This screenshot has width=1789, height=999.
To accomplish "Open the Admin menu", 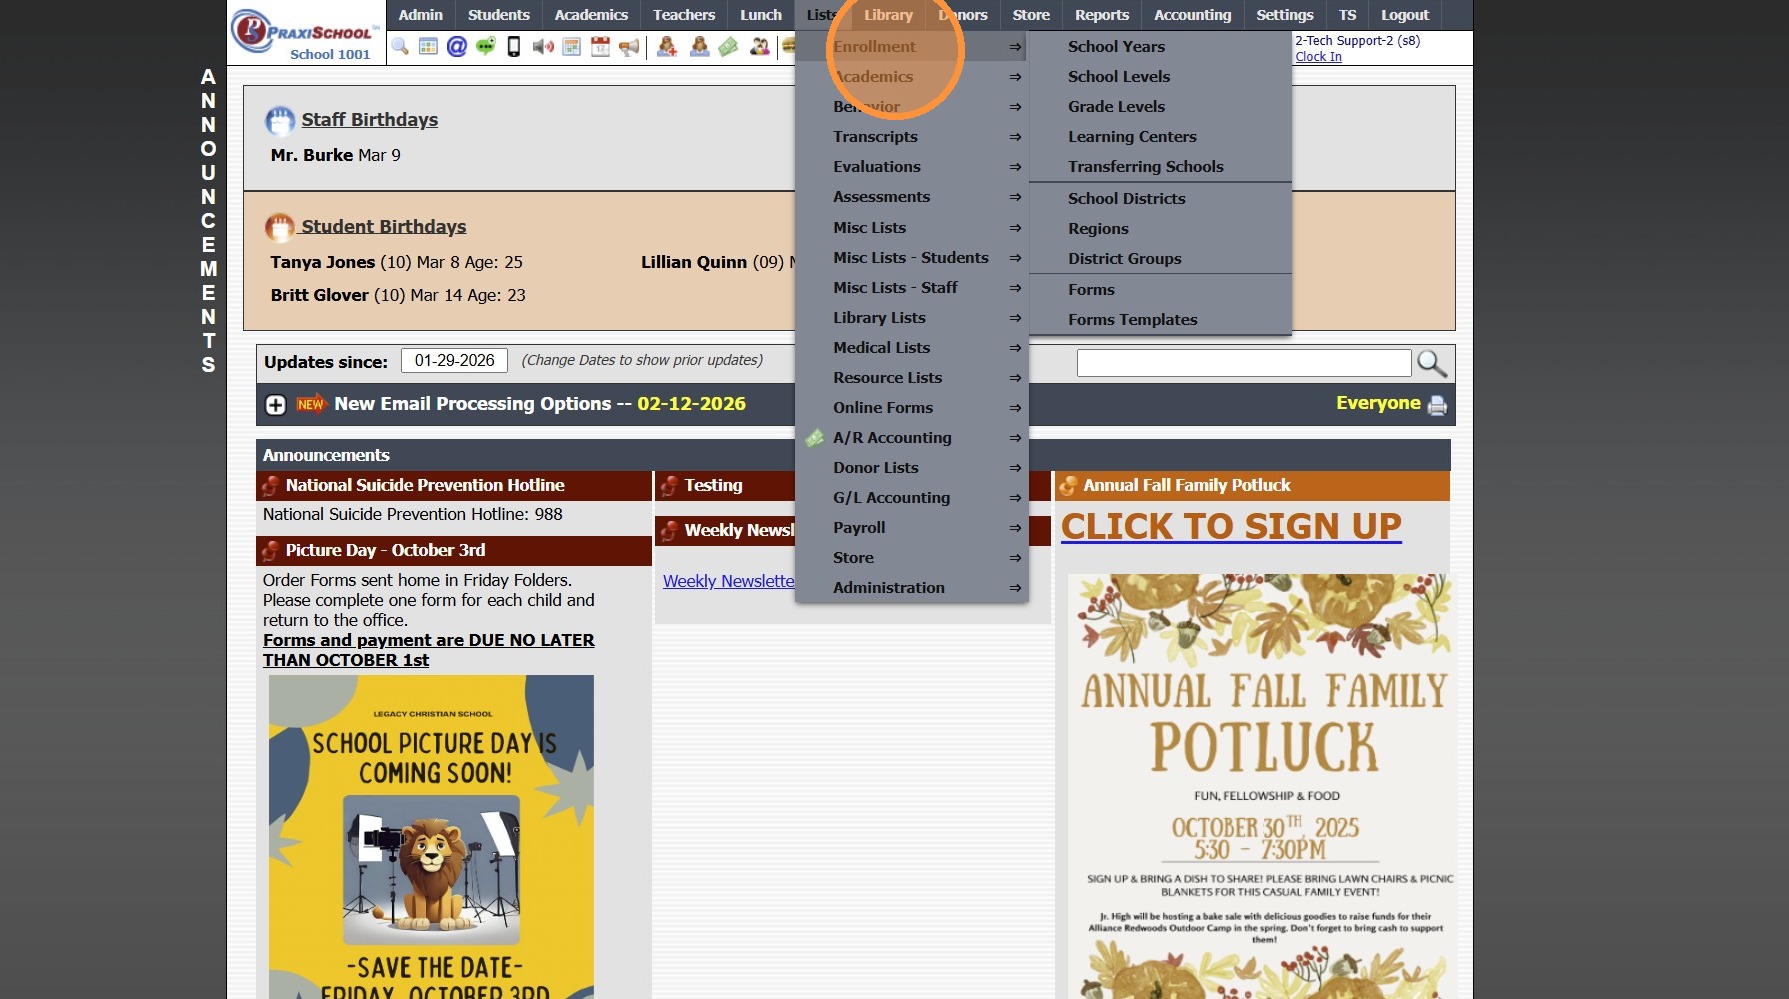I will coord(420,15).
